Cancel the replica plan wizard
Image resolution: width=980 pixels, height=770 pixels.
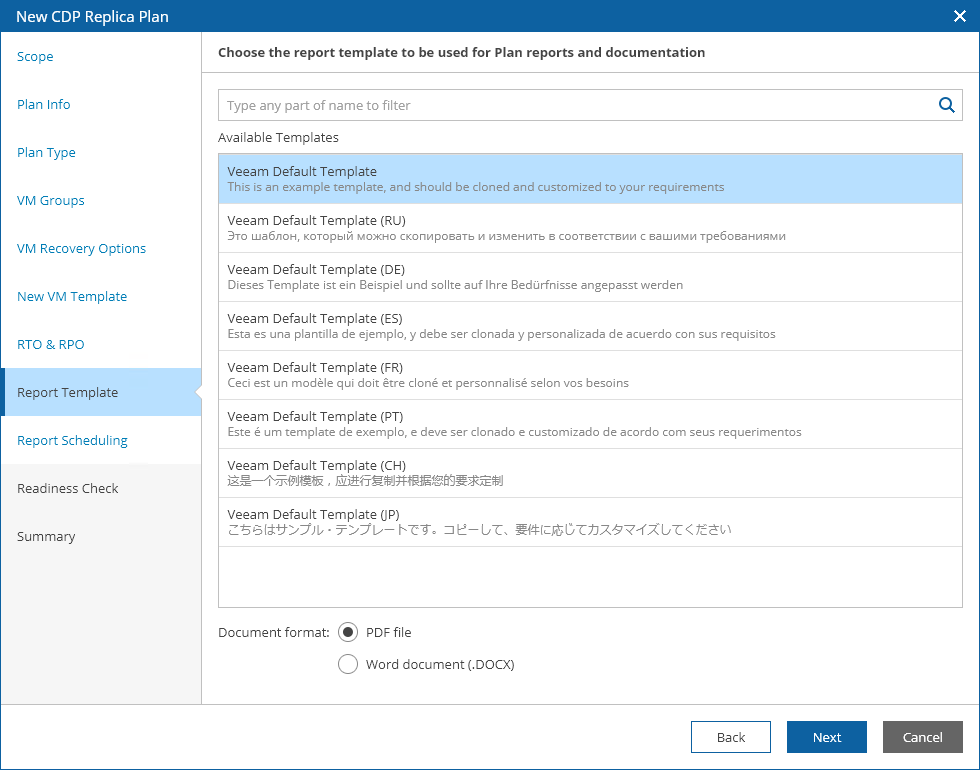click(922, 737)
